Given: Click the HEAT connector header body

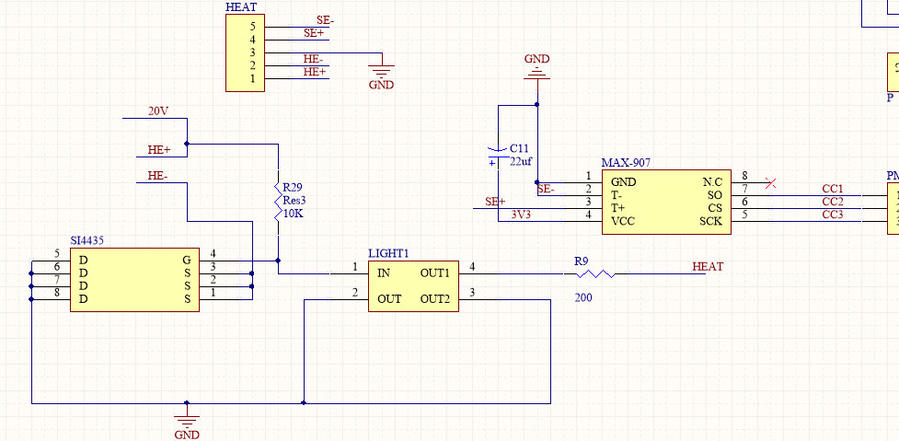Looking at the screenshot, I should pos(246,52).
